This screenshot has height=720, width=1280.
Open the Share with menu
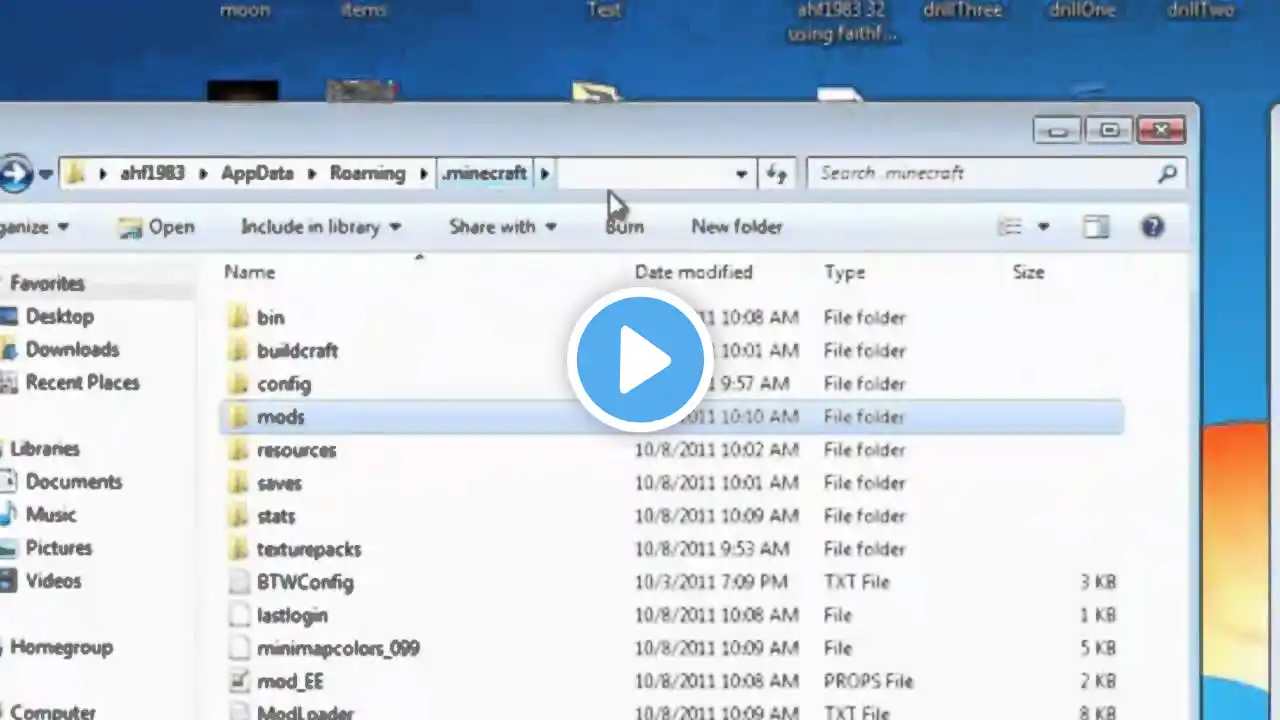503,227
